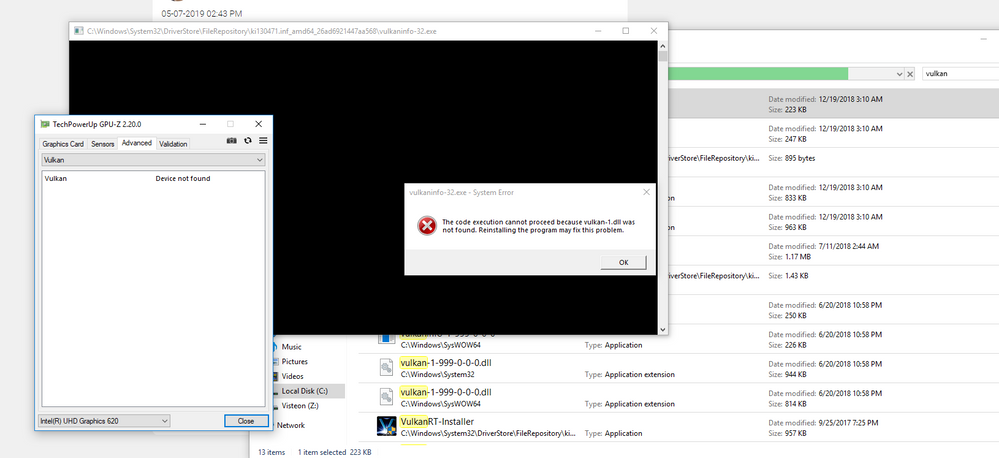Click the error message text about vulkan-1.dll
This screenshot has height=458, width=999.
click(x=538, y=226)
